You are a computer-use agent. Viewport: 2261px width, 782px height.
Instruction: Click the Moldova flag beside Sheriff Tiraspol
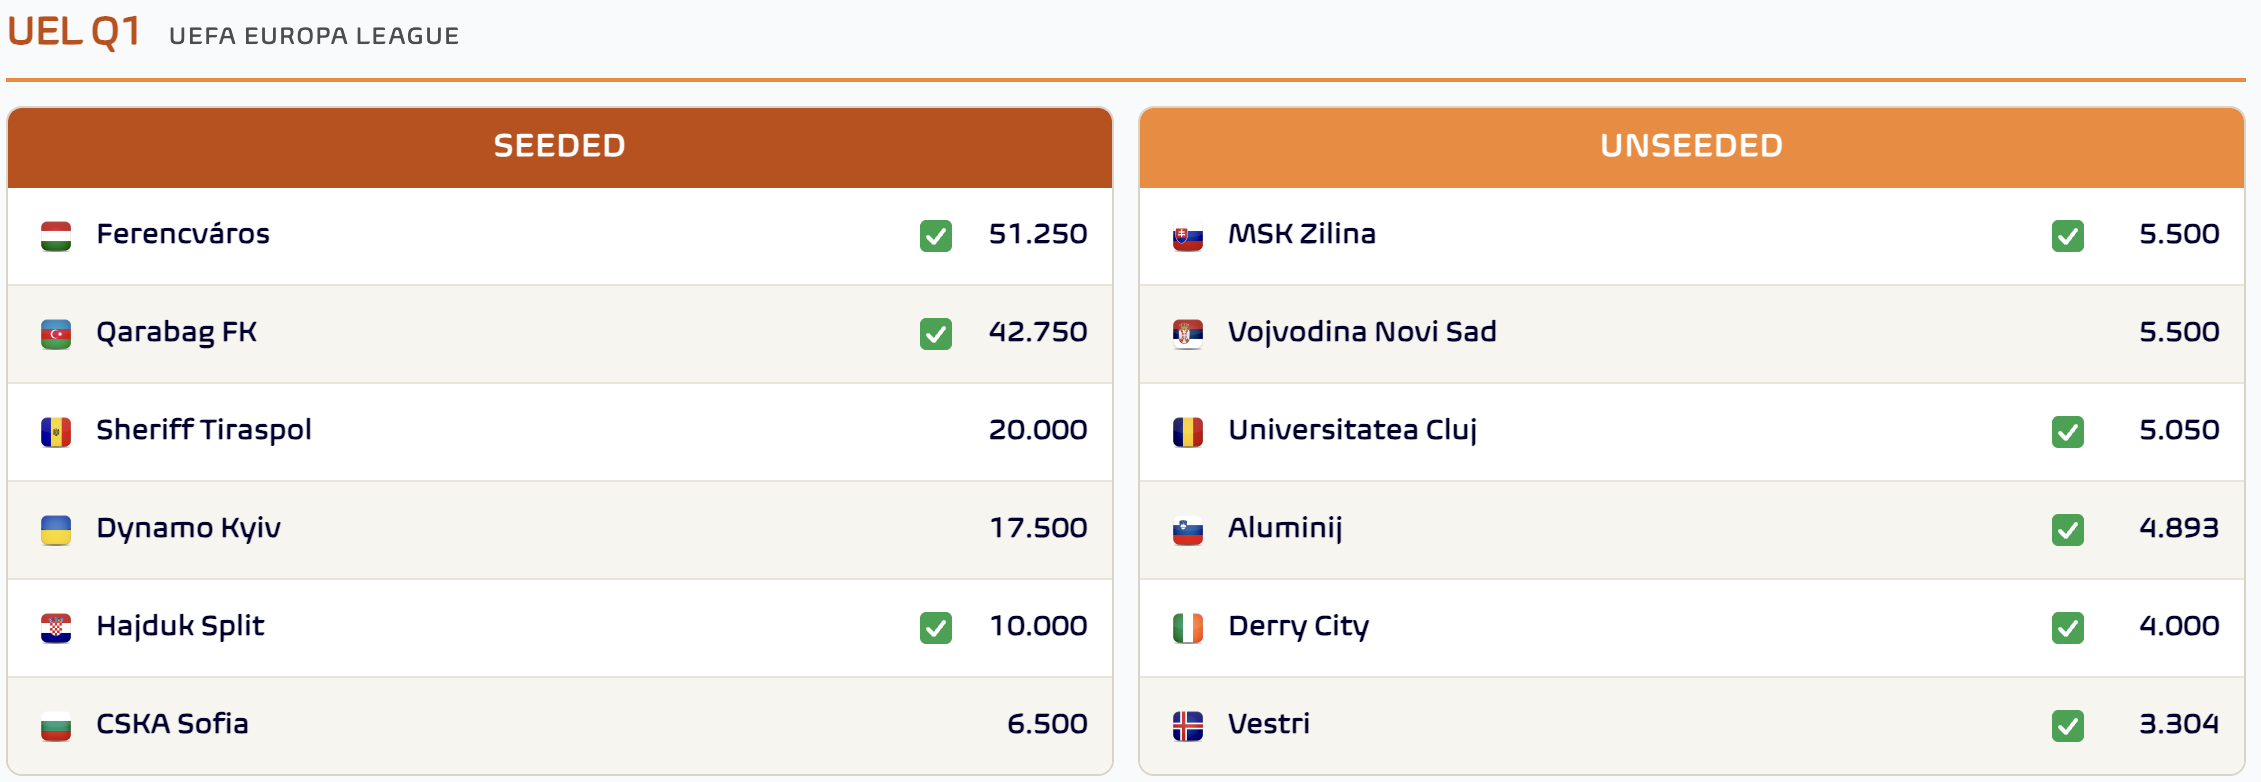56,432
